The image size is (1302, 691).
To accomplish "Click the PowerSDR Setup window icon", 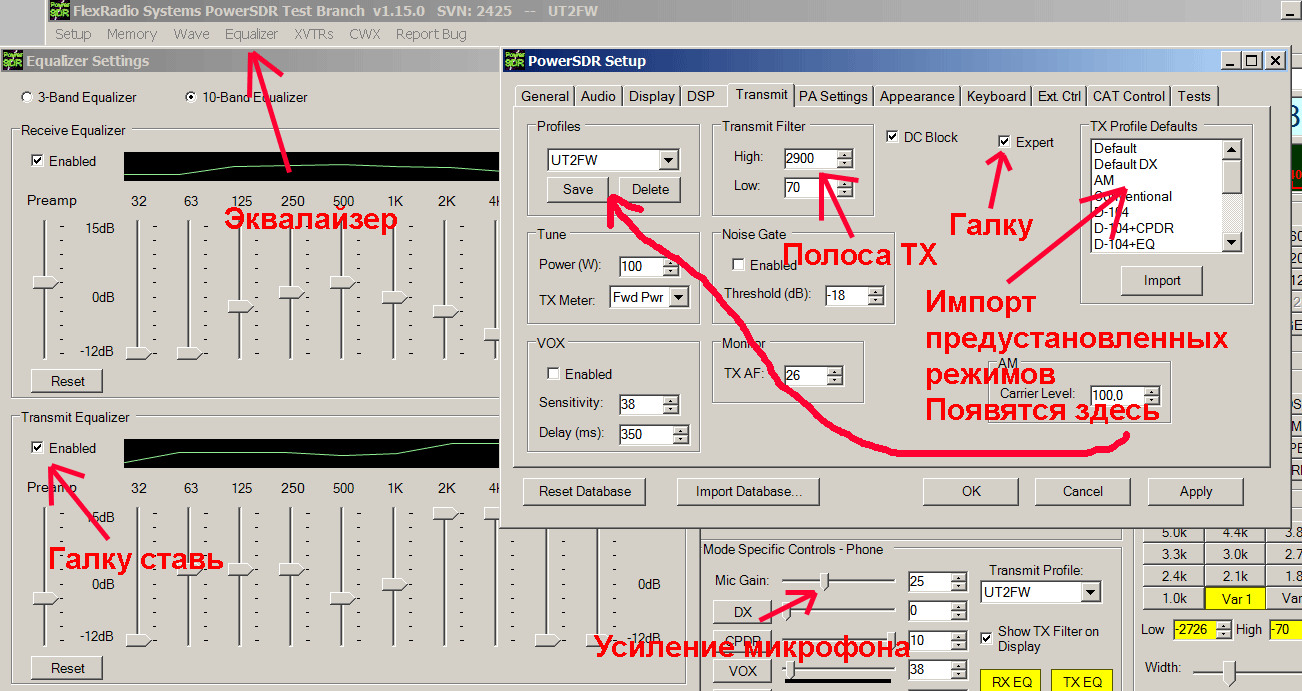I will [x=515, y=60].
